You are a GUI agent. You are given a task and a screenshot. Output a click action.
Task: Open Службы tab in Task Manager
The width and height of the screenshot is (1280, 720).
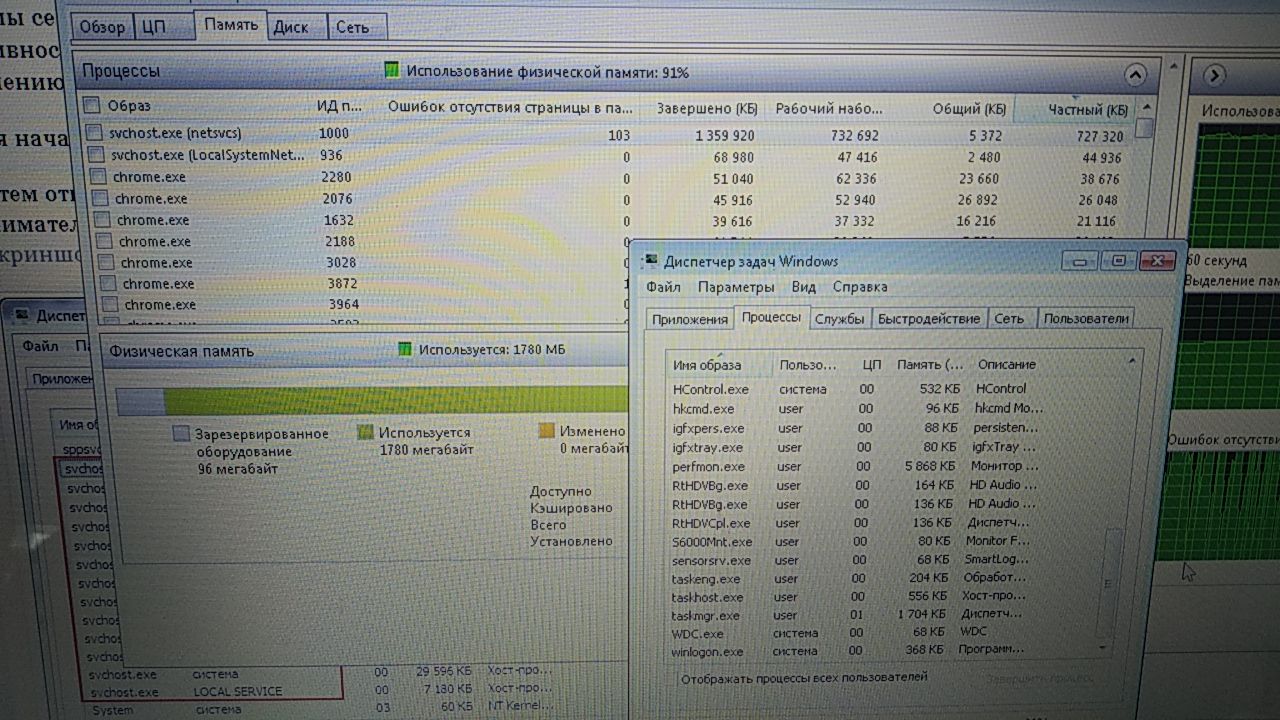(839, 319)
